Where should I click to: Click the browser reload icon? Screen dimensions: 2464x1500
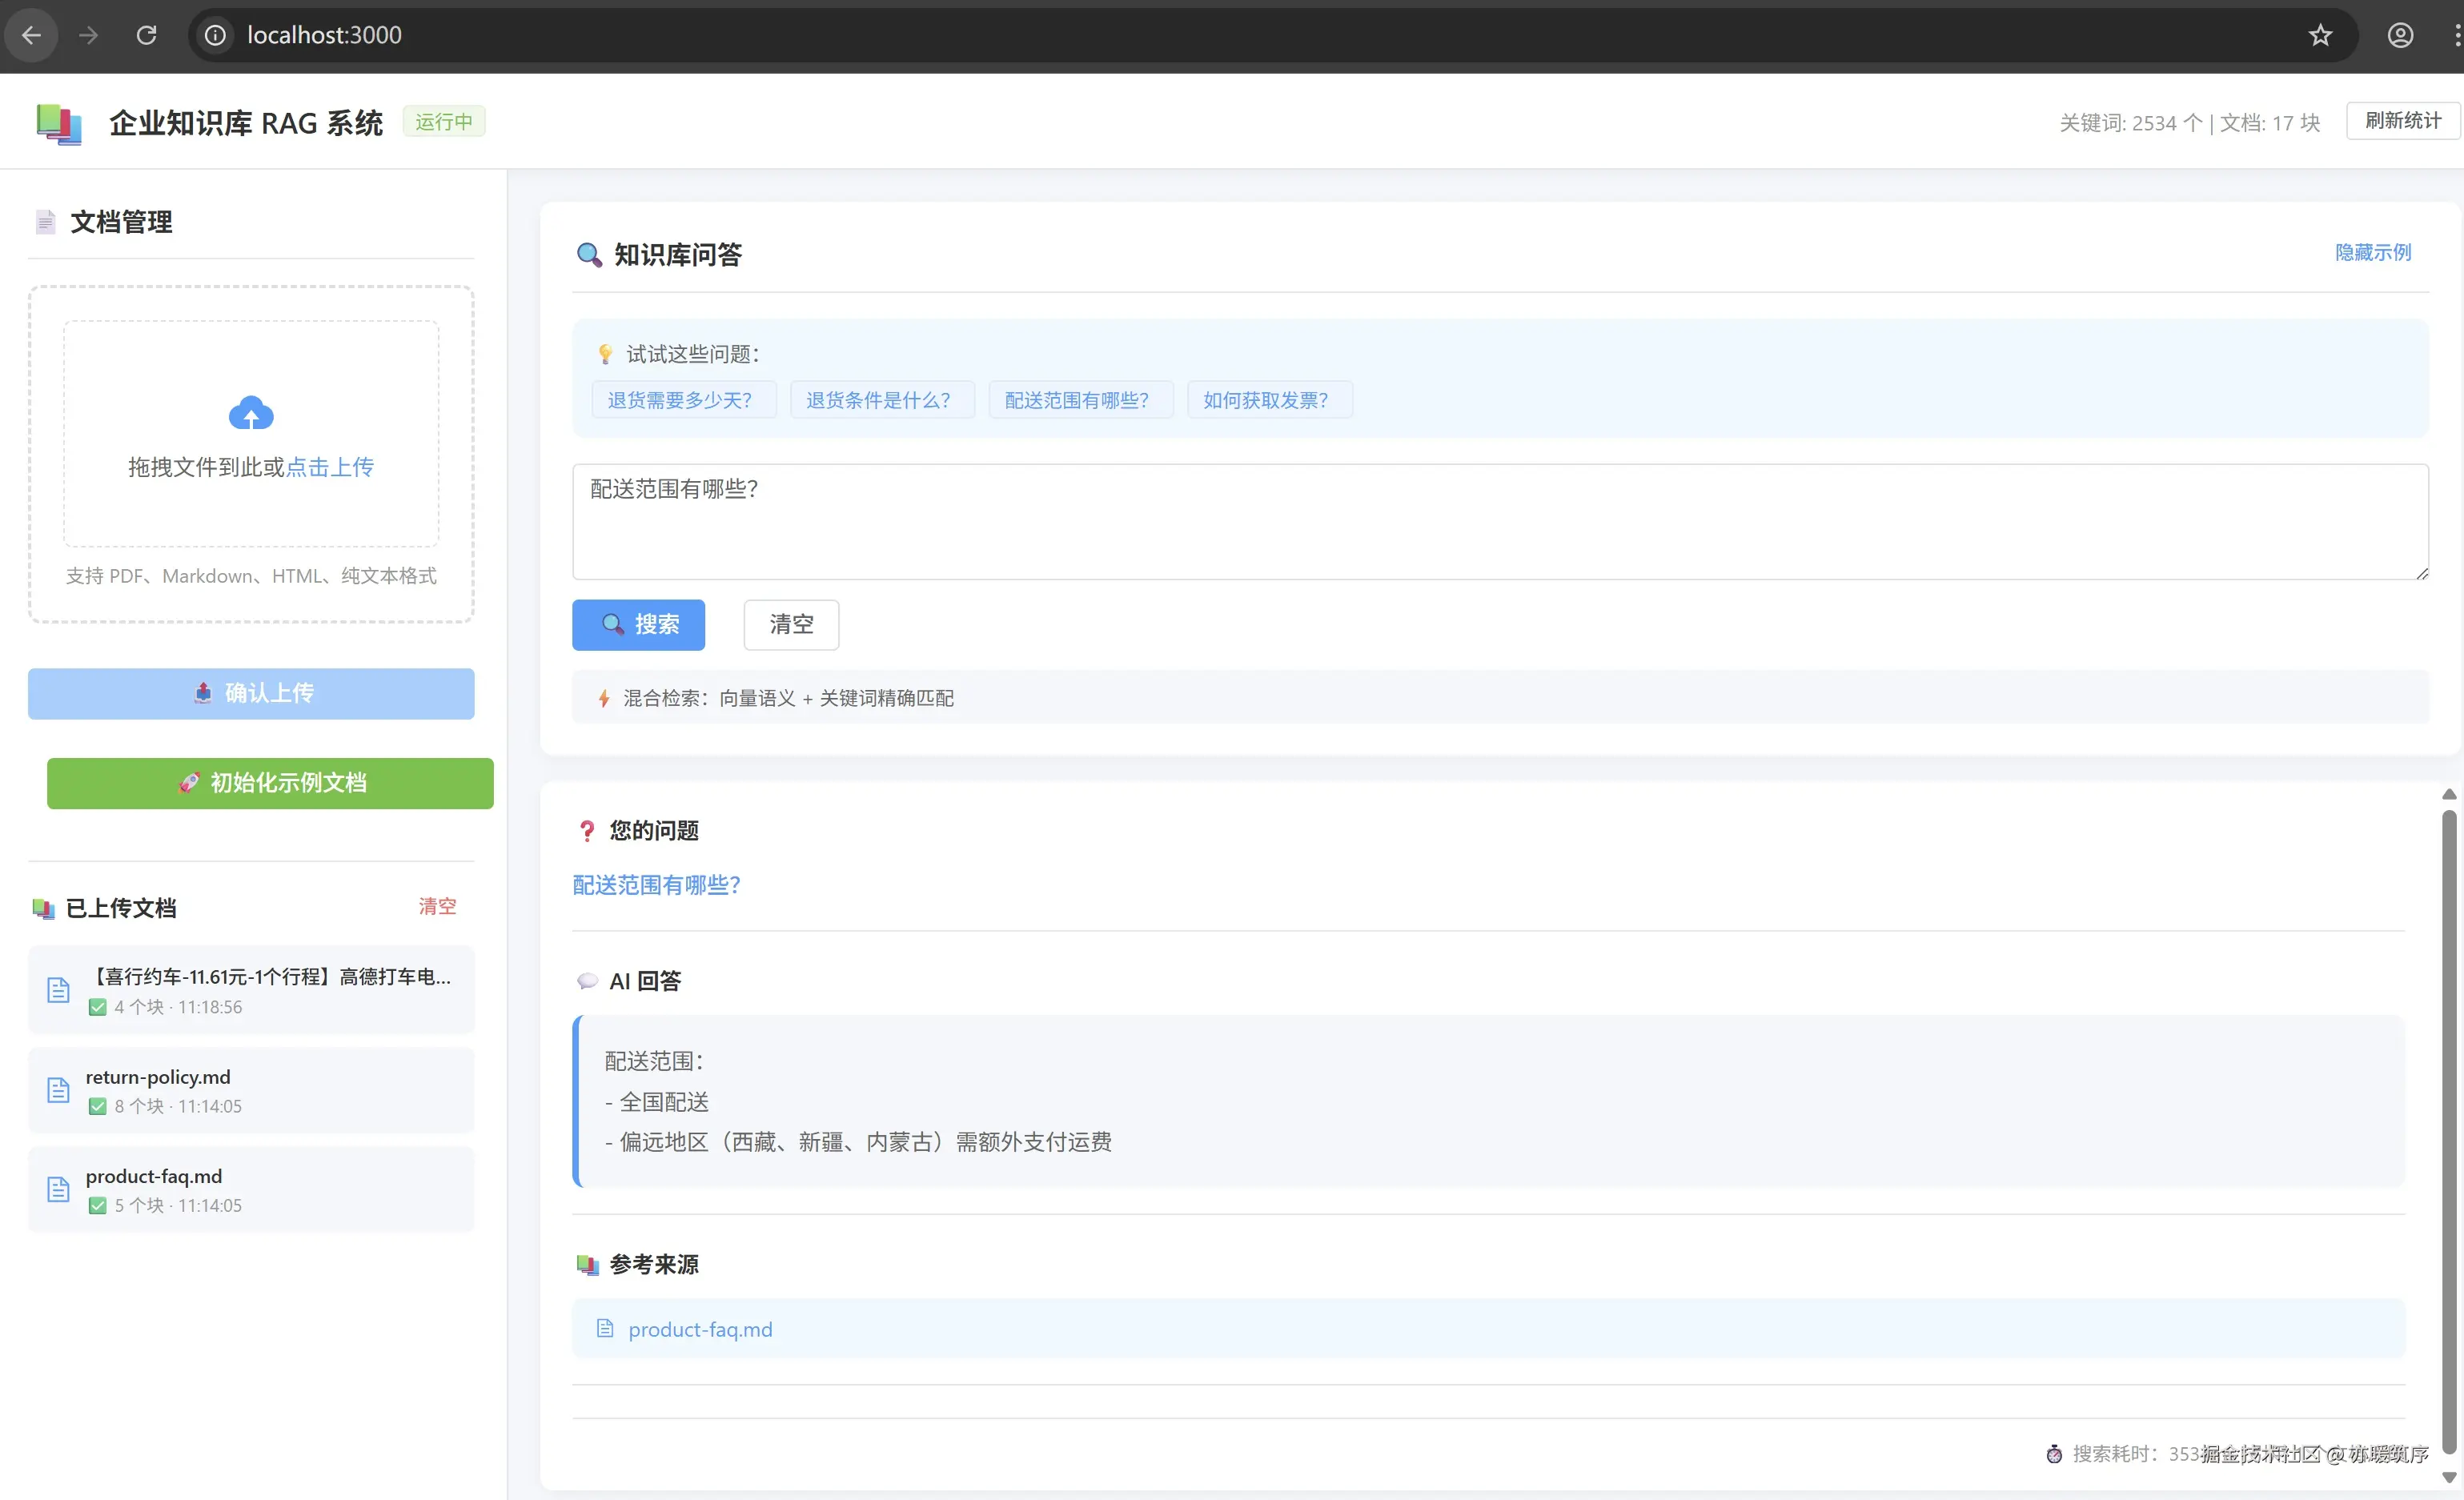tap(146, 36)
